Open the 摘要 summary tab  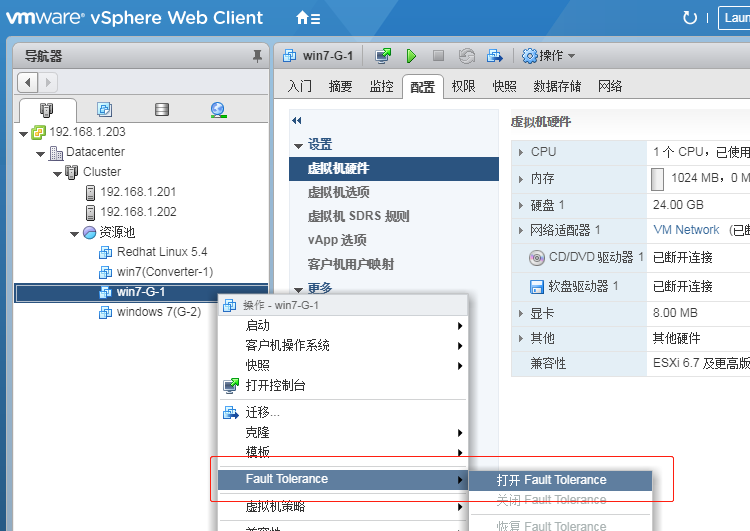[340, 87]
